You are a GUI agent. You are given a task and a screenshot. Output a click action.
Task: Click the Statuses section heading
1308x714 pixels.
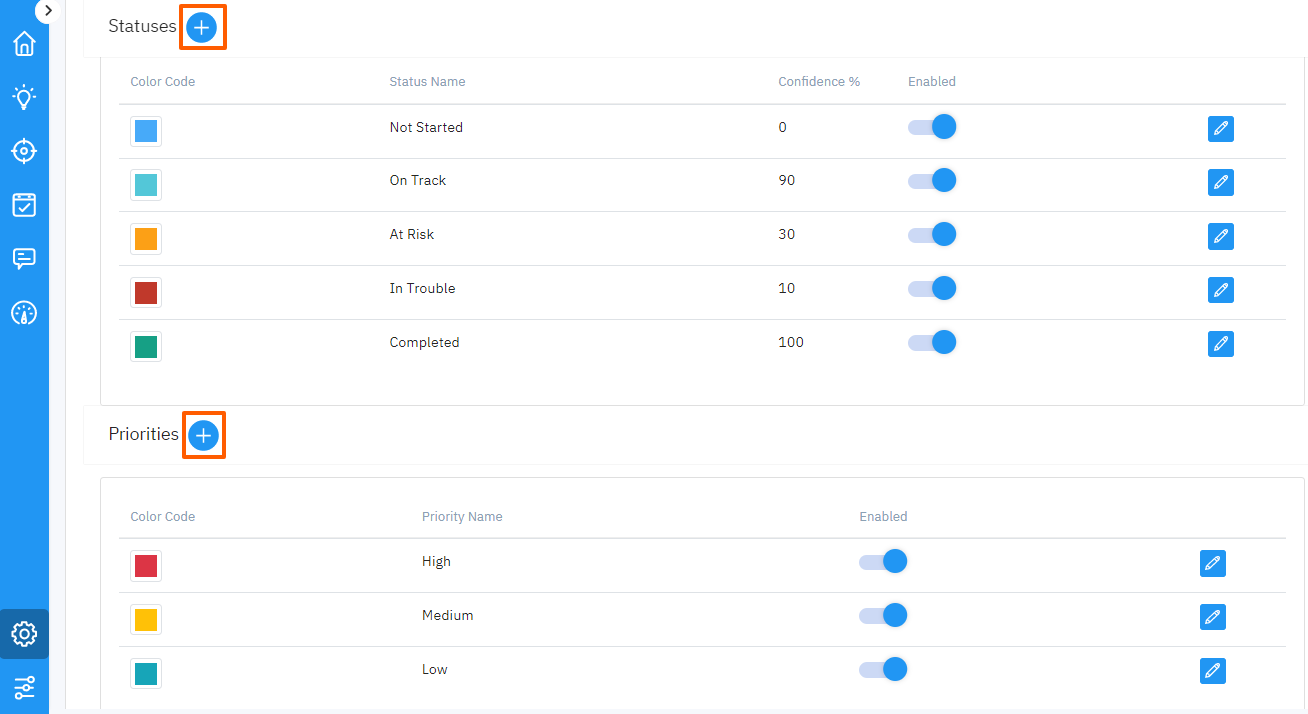click(x=142, y=27)
